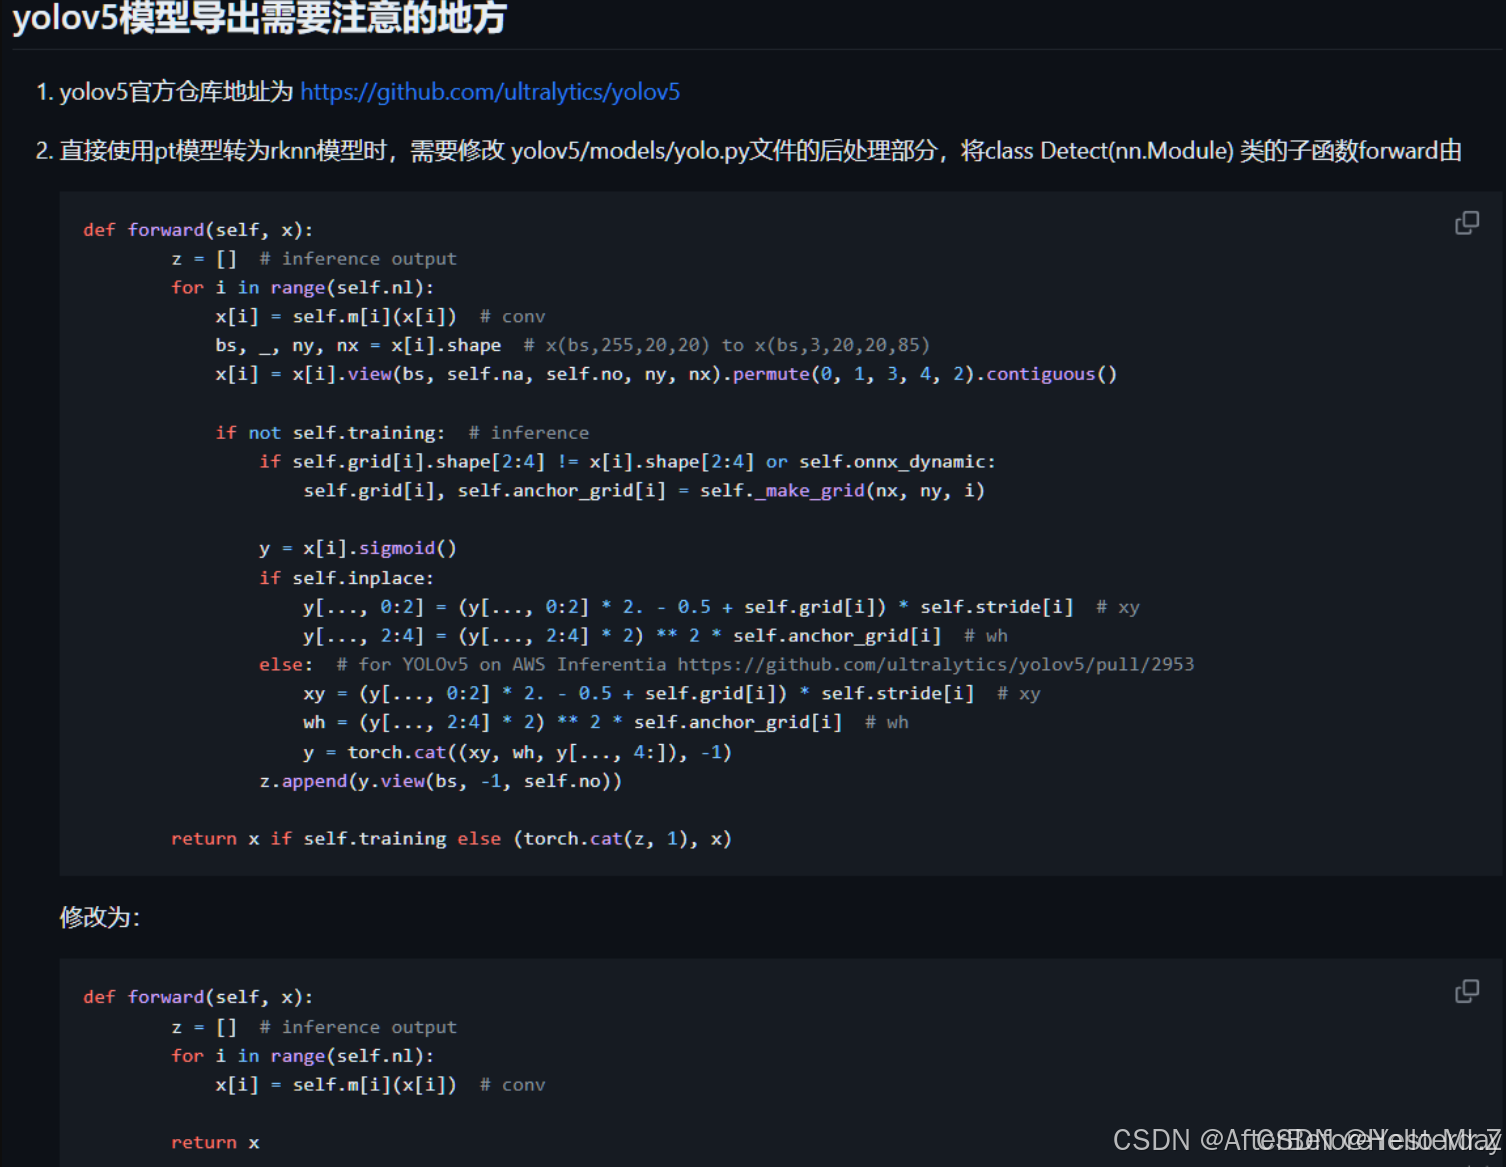This screenshot has width=1506, height=1167.
Task: Click the line containing 'self.onnx_dynamic:'
Action: click(627, 461)
